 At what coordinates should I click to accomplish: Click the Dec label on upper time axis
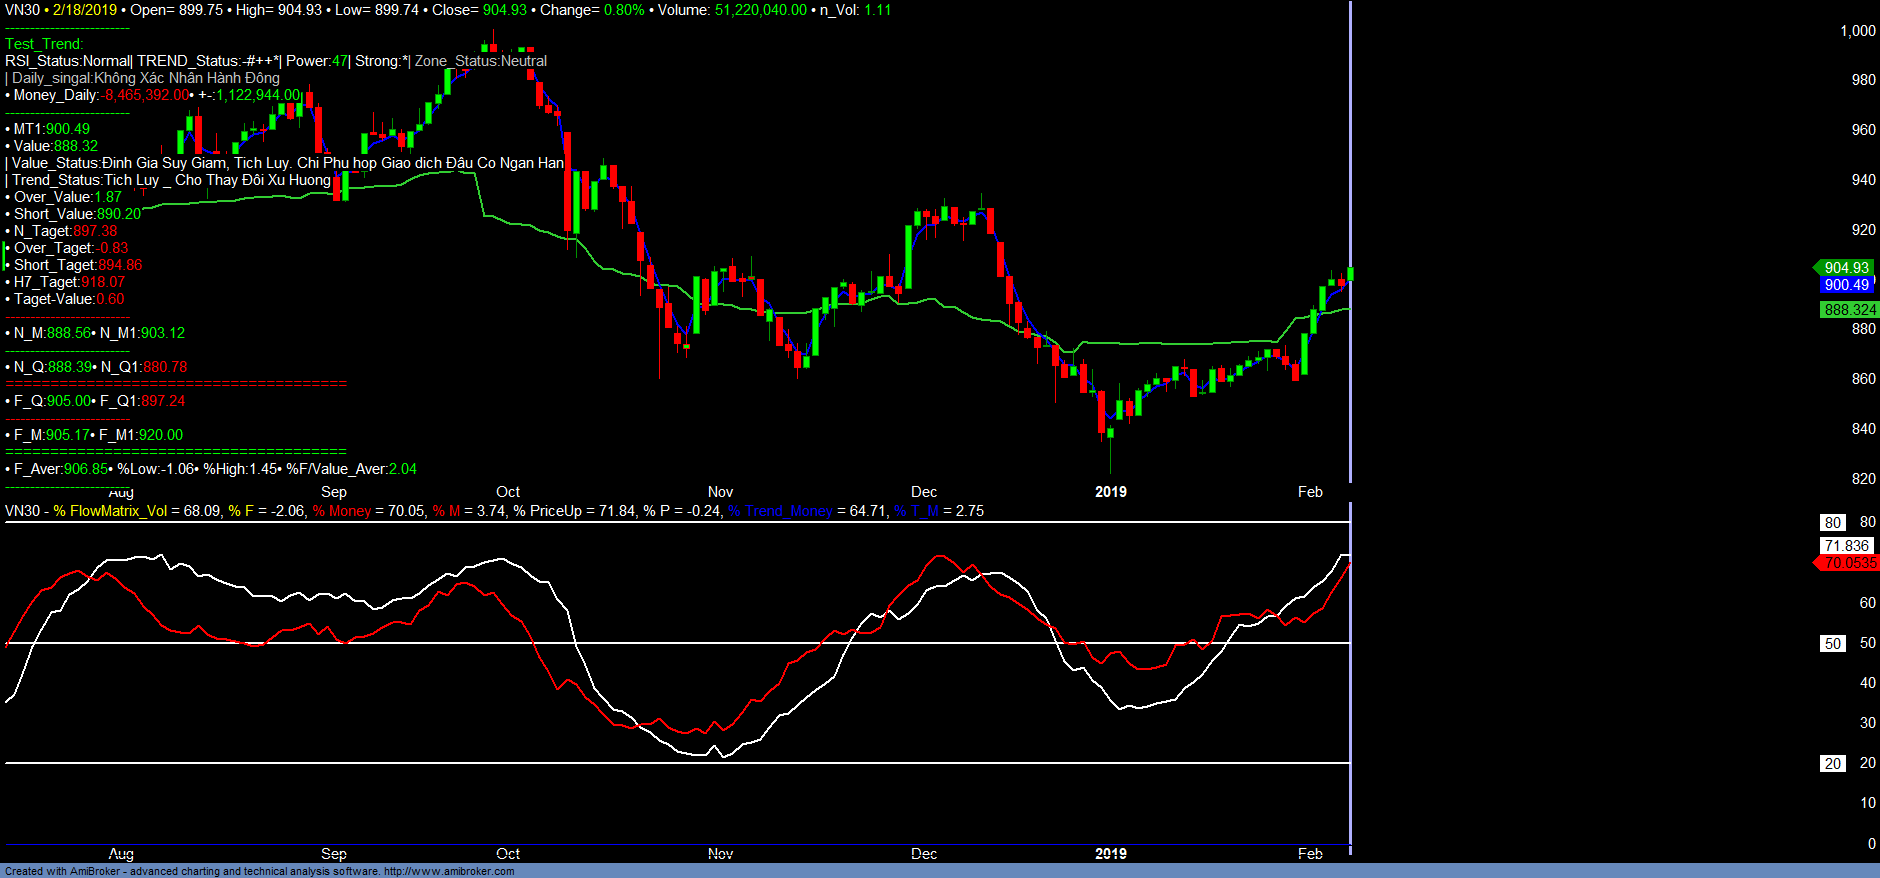924,492
